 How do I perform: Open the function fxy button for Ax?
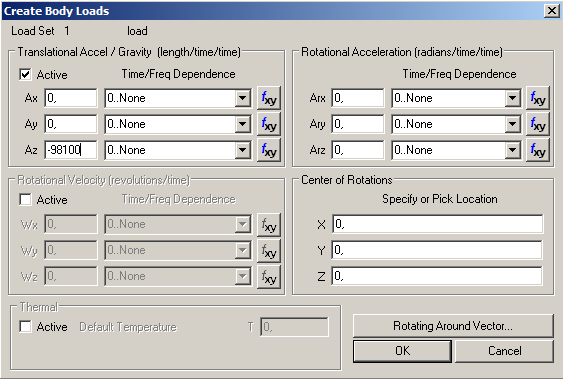pyautogui.click(x=269, y=98)
